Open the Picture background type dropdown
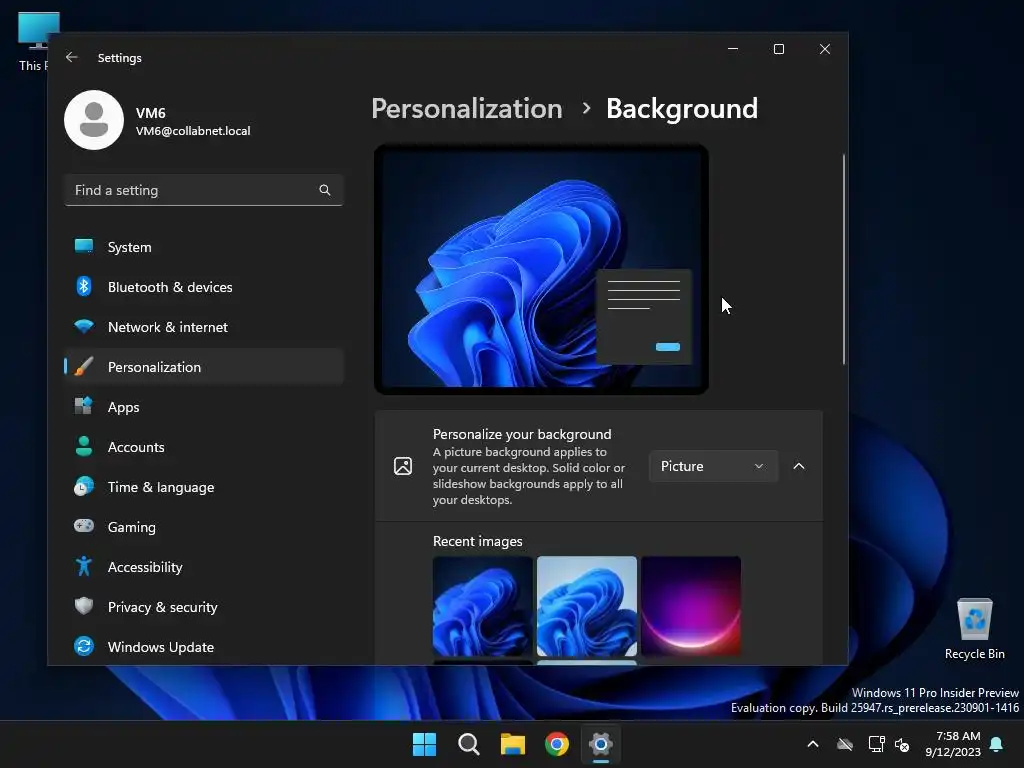1024x768 pixels. click(x=713, y=466)
